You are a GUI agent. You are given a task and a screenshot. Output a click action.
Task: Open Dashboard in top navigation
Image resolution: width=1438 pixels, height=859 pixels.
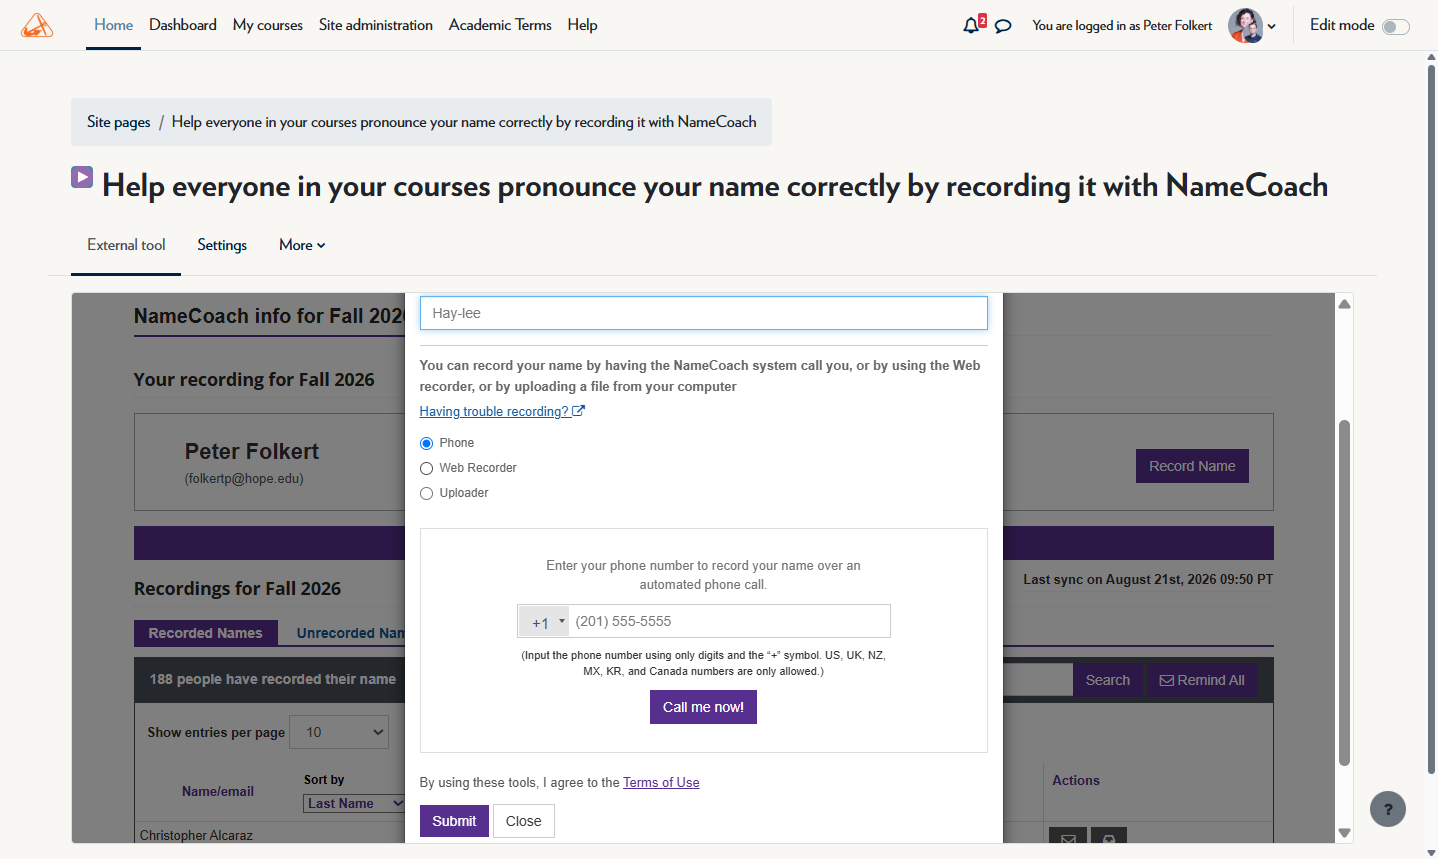(x=183, y=25)
